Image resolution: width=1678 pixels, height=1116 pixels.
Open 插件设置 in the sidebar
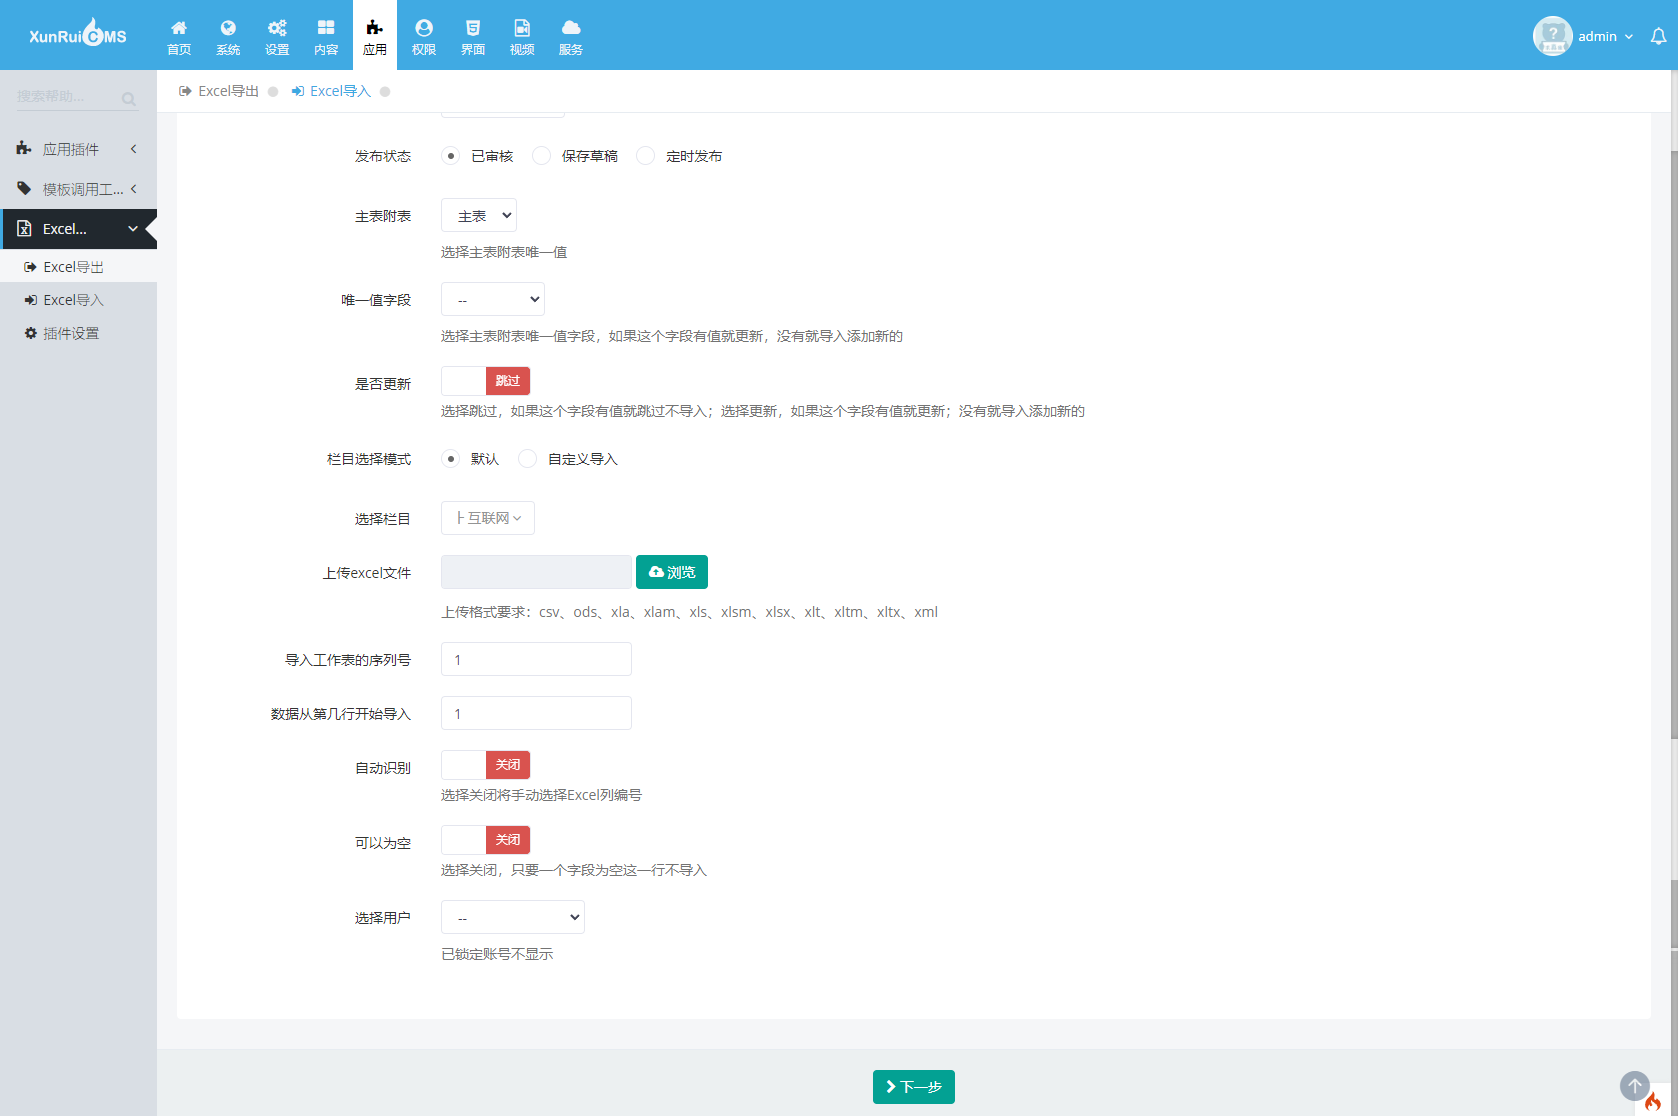pyautogui.click(x=78, y=333)
